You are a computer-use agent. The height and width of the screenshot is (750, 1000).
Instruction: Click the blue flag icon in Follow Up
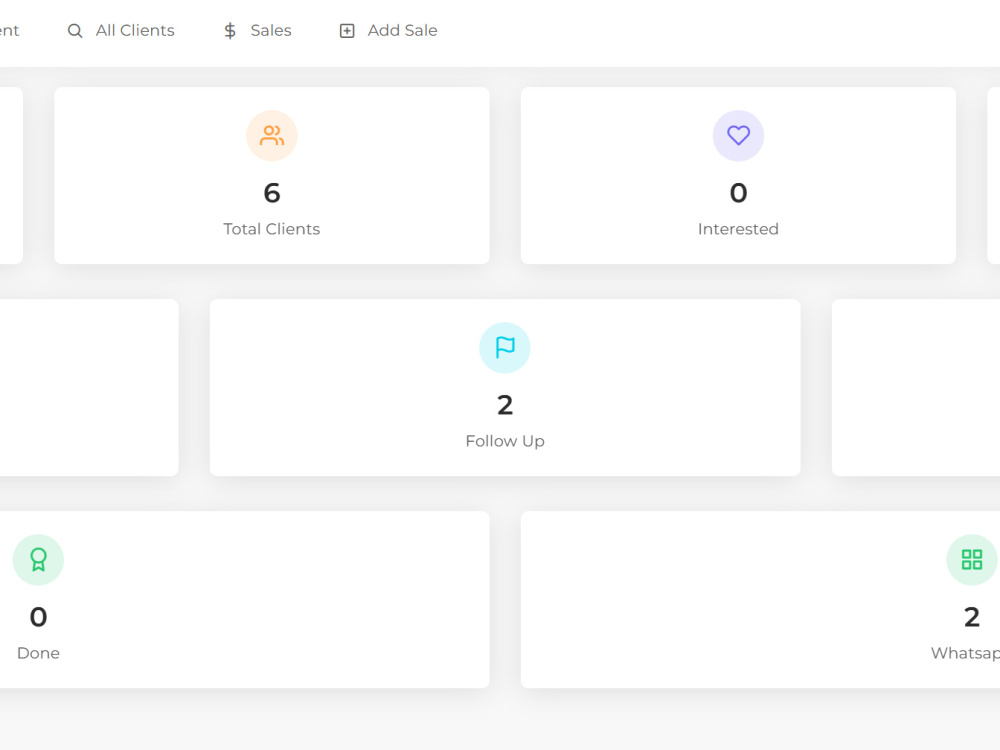tap(505, 348)
